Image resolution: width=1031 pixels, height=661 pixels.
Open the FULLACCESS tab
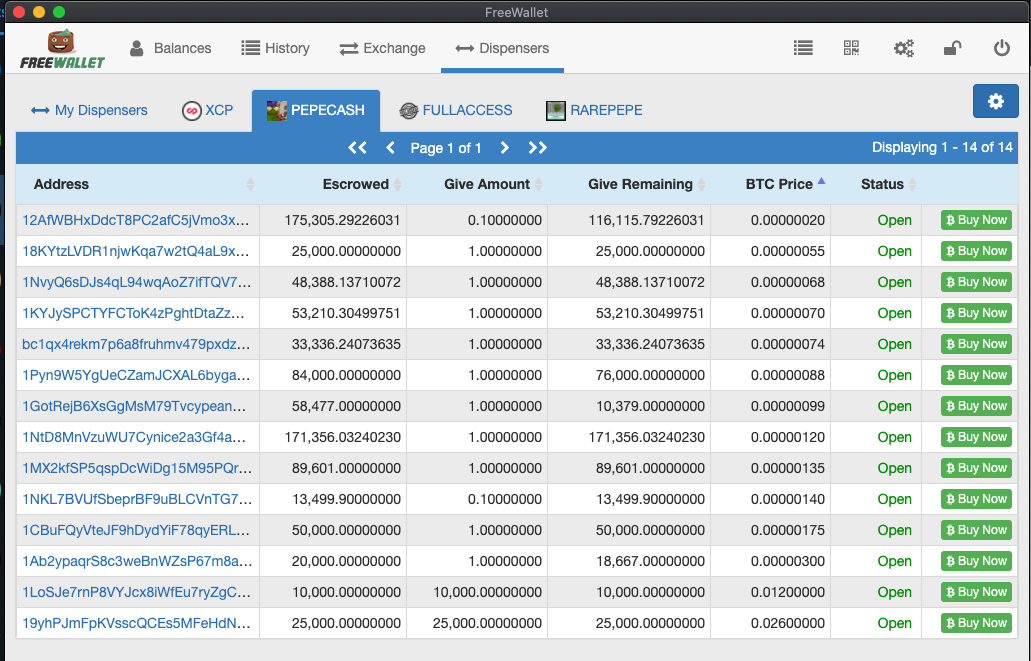click(456, 110)
